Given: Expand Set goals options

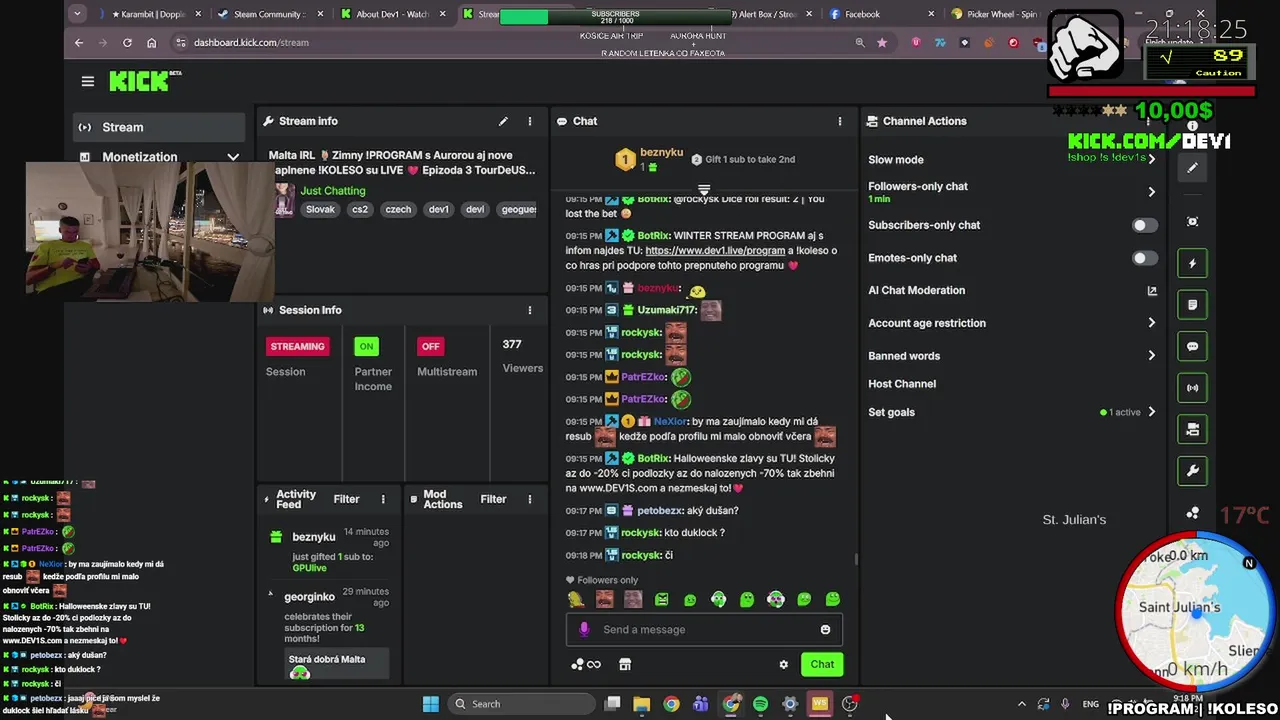Looking at the screenshot, I should click(x=1152, y=412).
